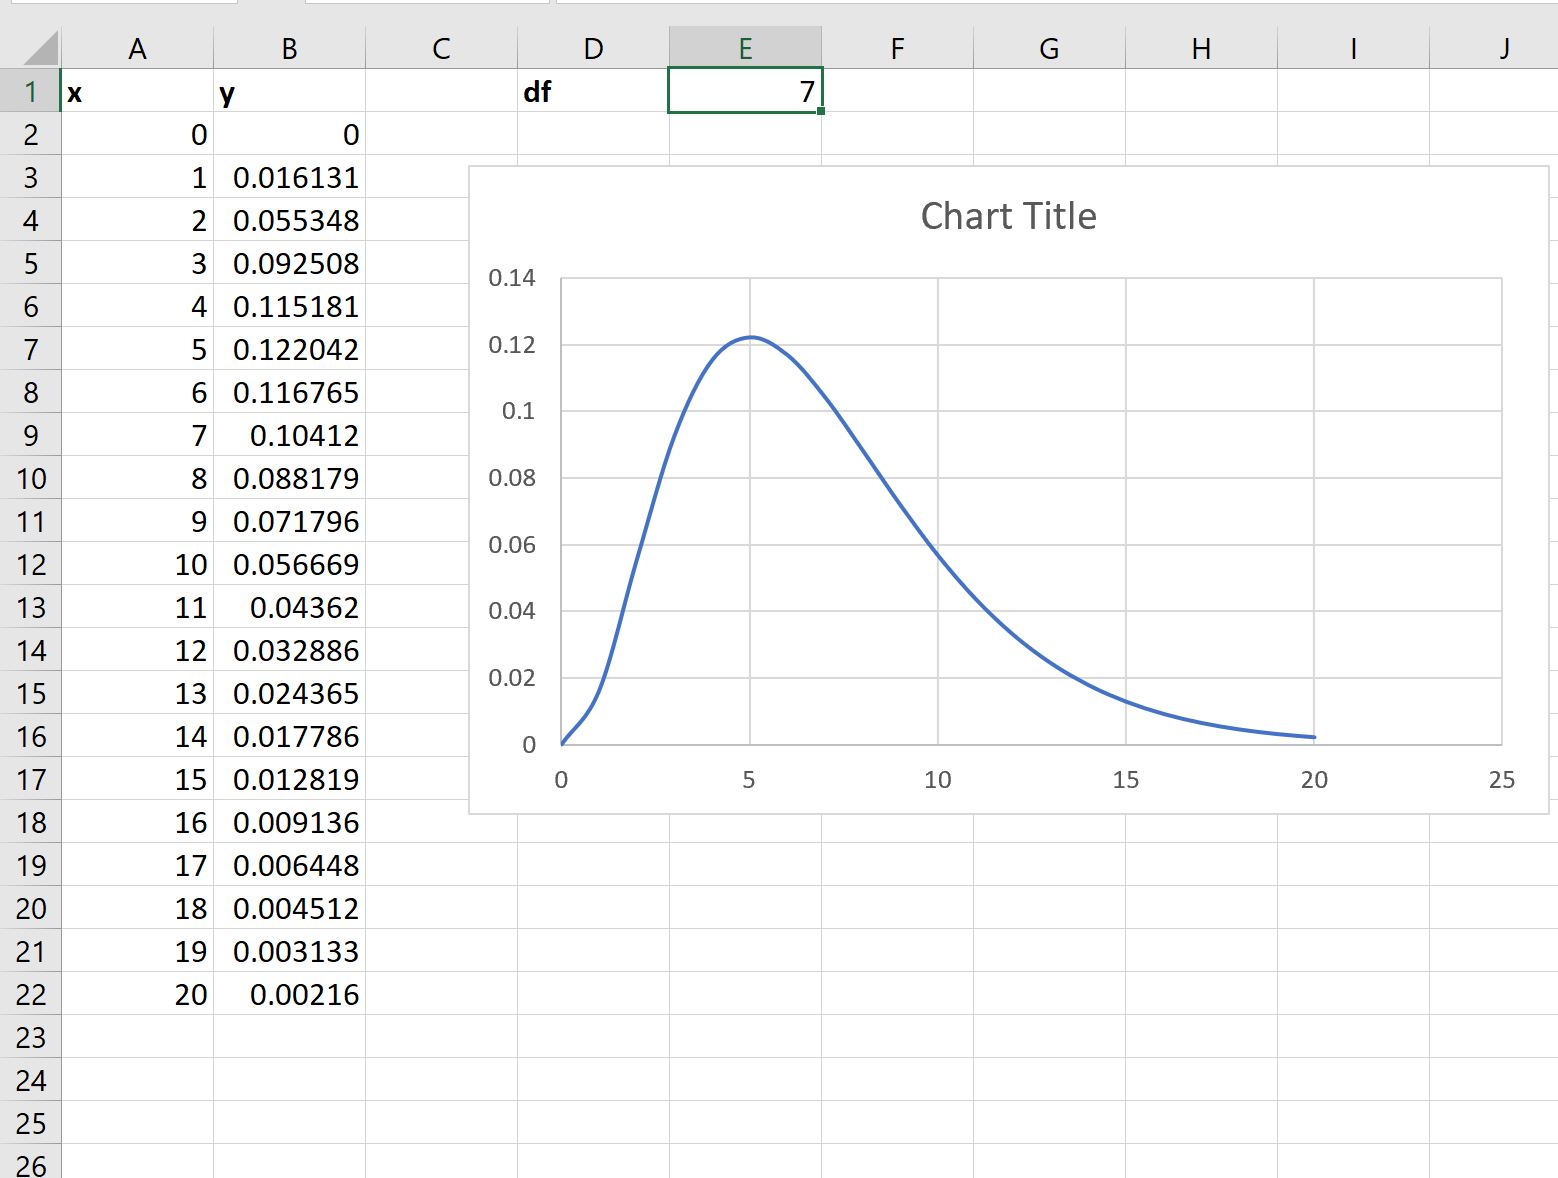Select cell with value 0.056669

tap(290, 564)
